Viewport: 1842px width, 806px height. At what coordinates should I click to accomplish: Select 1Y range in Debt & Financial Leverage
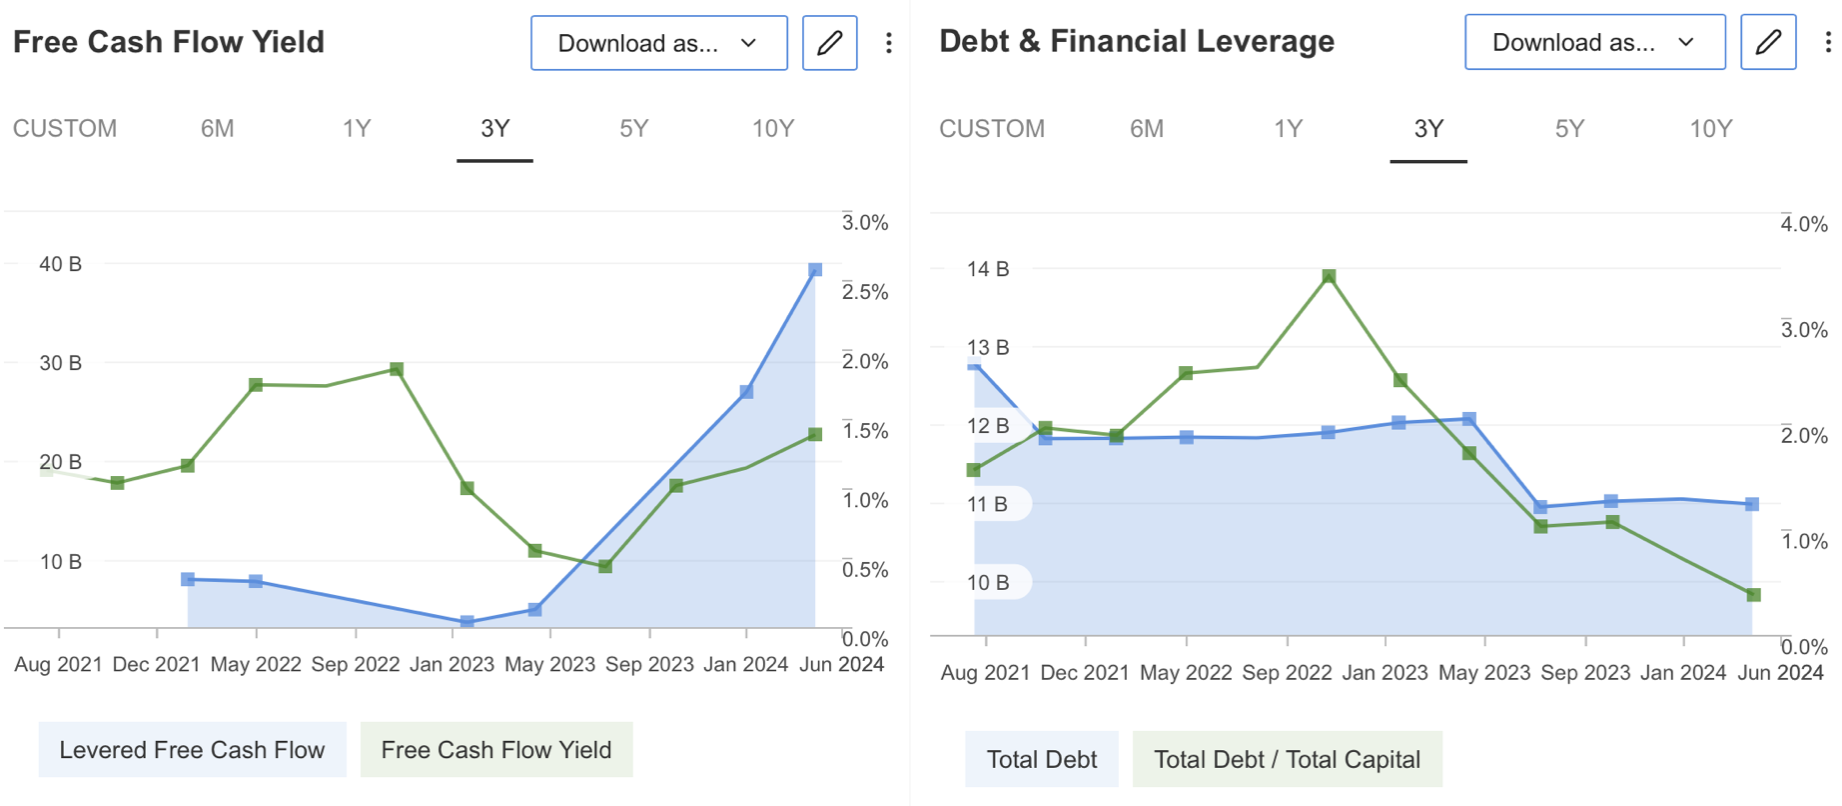tap(1288, 129)
